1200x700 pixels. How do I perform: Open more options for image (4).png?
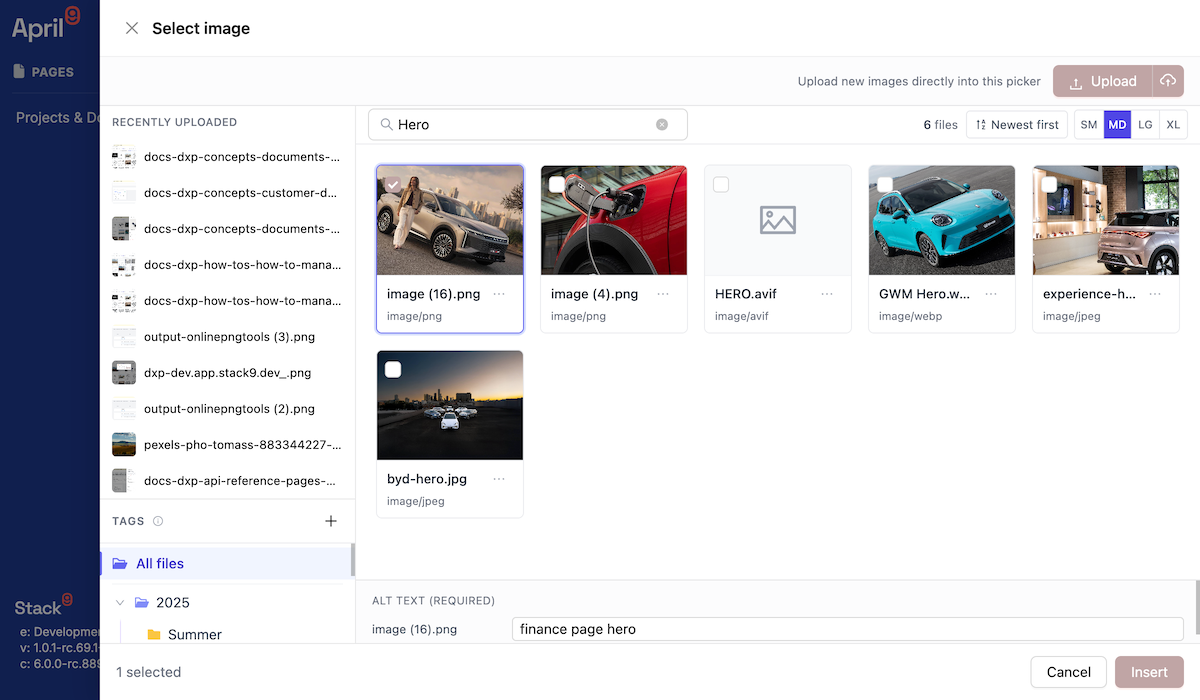(x=663, y=294)
